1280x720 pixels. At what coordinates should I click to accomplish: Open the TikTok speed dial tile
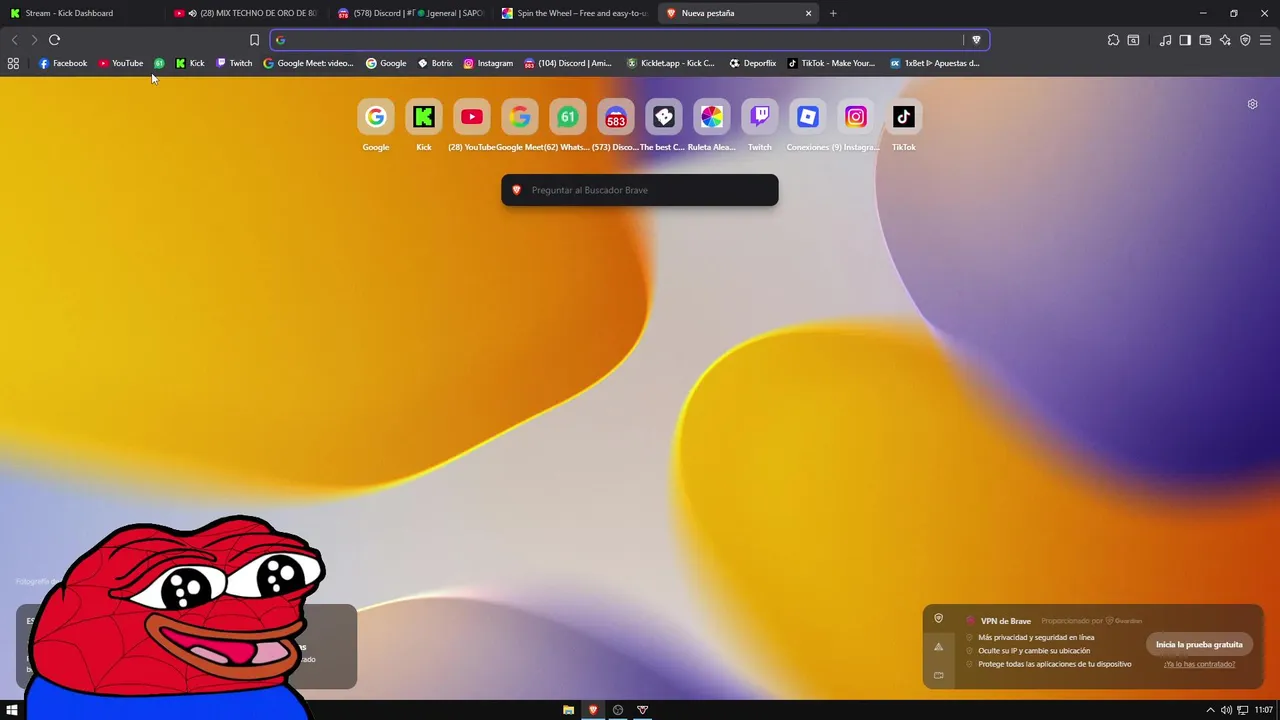[x=904, y=117]
